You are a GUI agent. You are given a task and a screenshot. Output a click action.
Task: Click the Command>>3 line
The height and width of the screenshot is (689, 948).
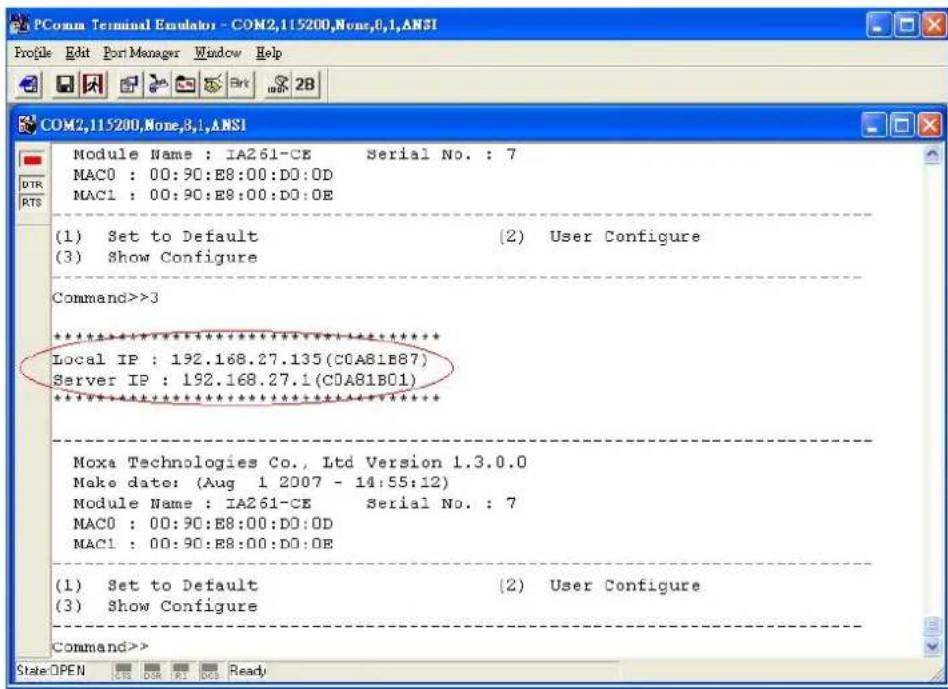(105, 298)
